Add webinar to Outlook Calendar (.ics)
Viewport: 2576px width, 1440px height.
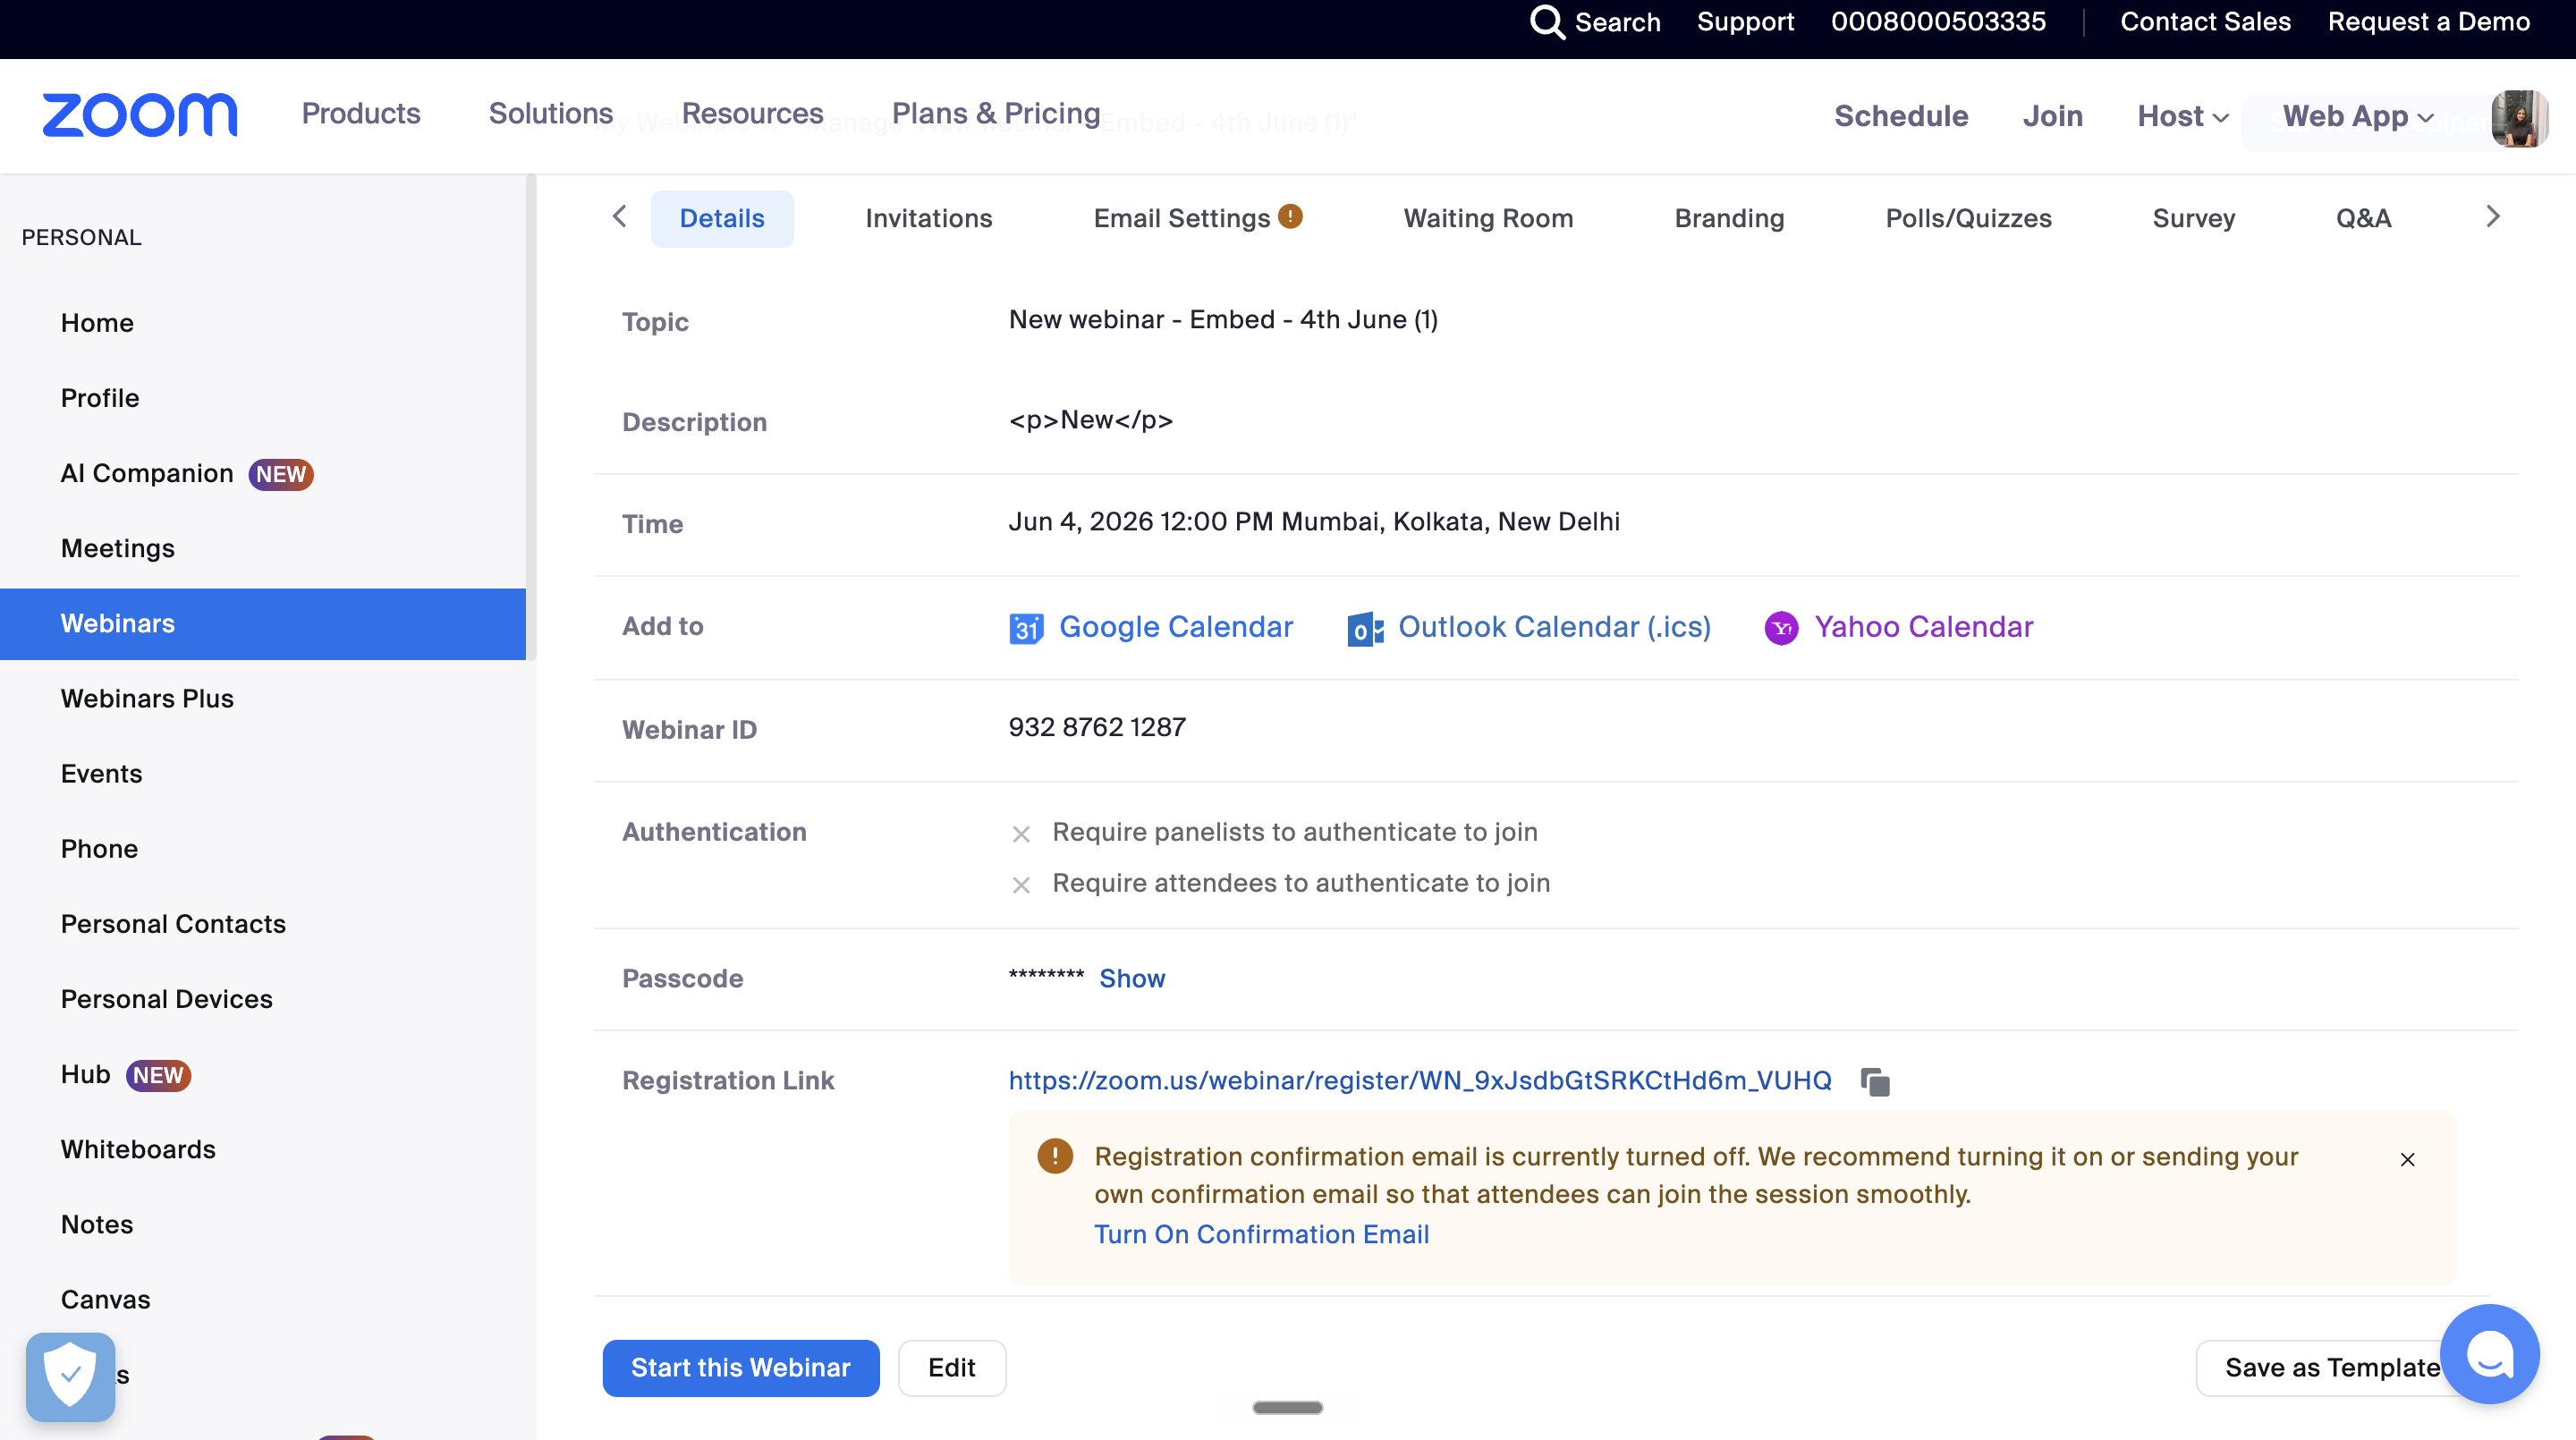1554,627
